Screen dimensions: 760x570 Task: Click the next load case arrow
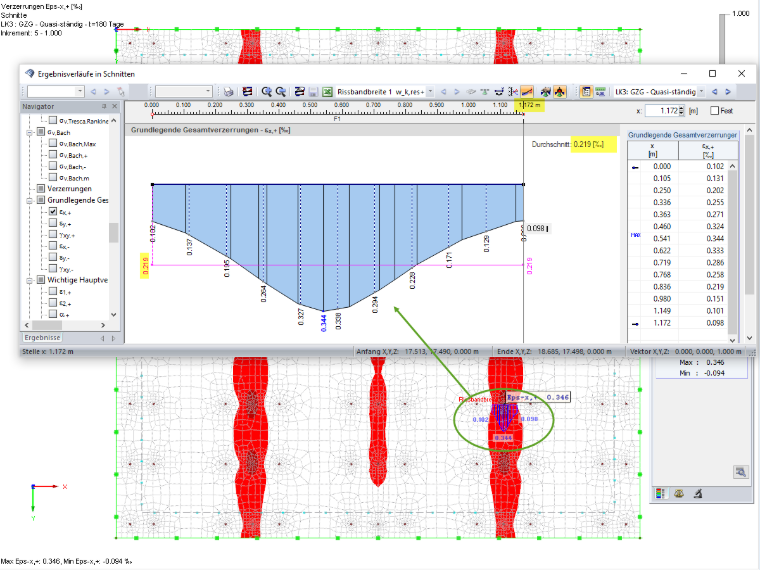point(728,92)
